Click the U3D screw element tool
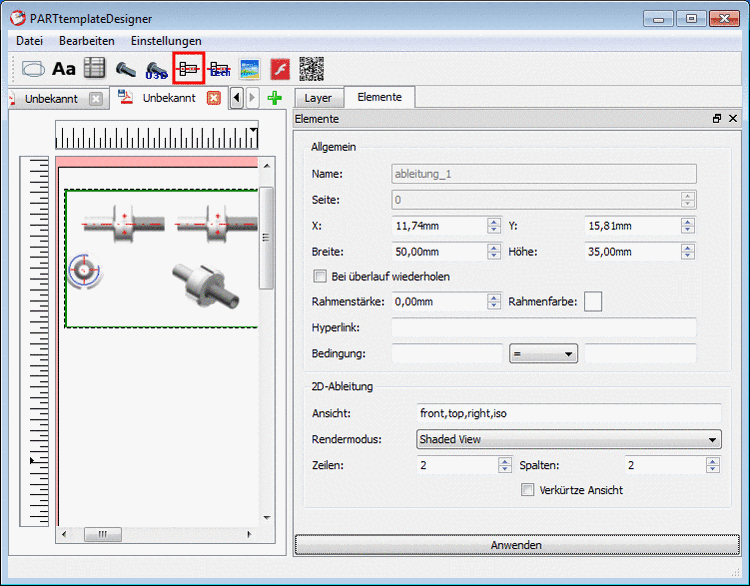Image resolution: width=750 pixels, height=586 pixels. 156,70
